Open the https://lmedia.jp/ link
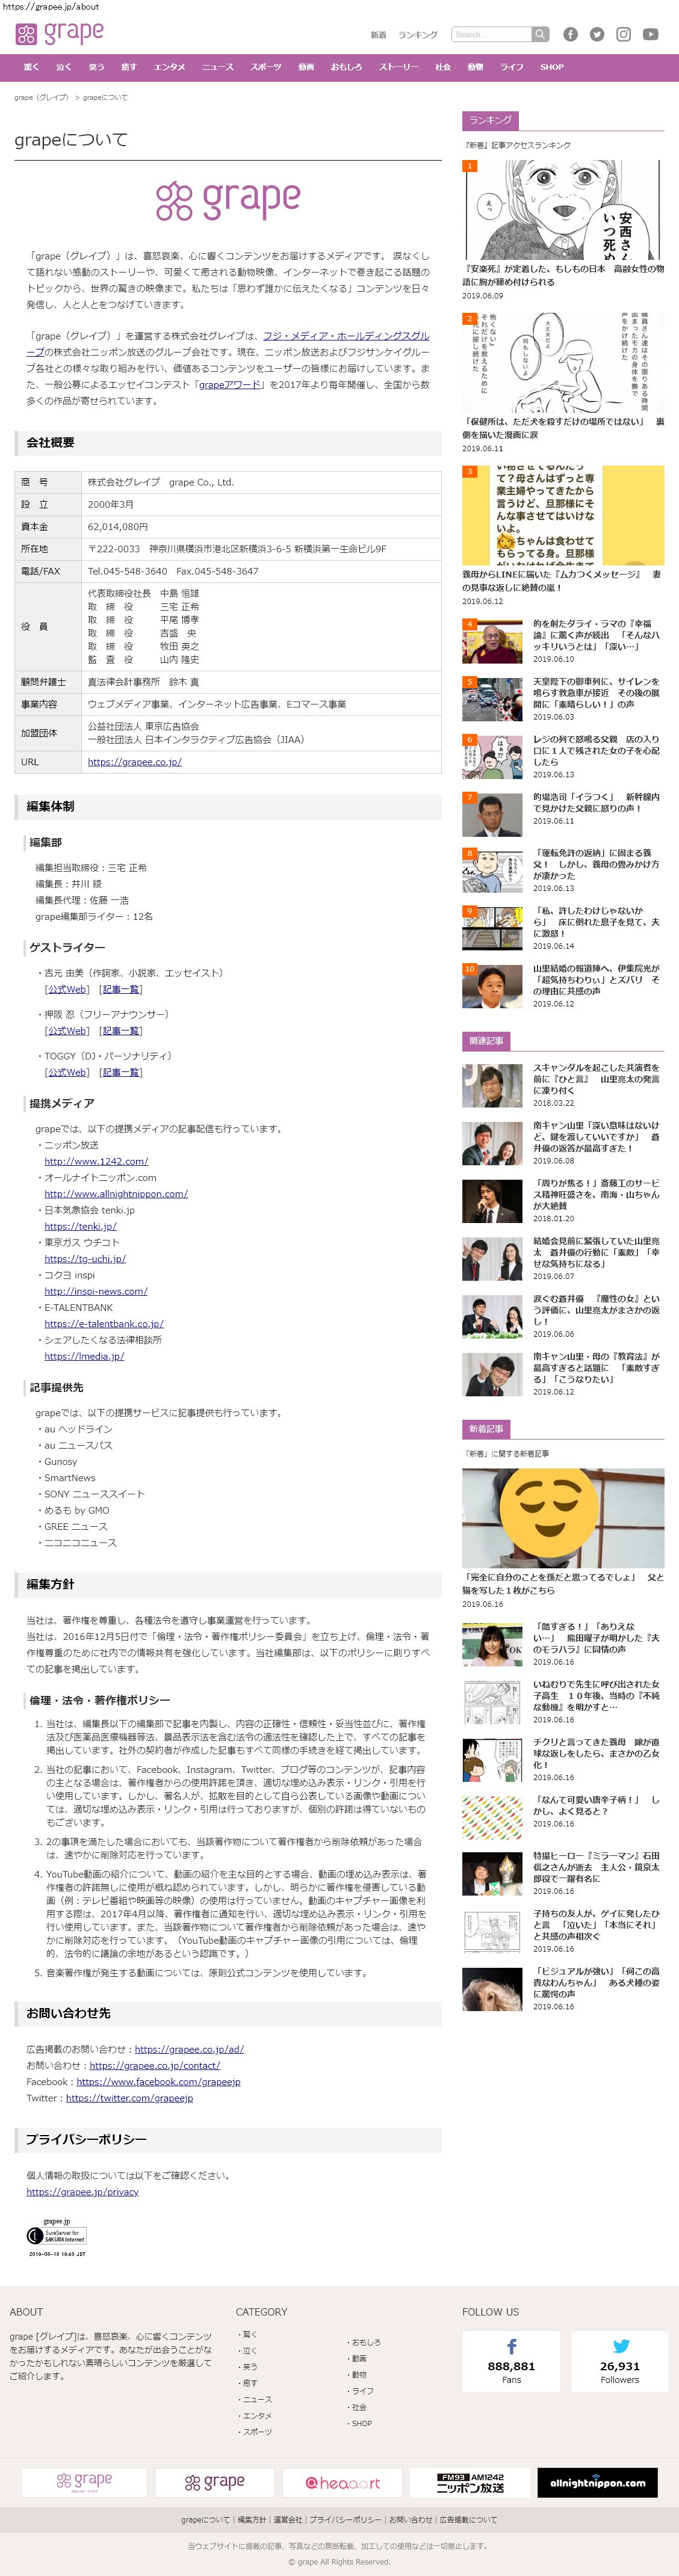This screenshot has height=2576, width=679. [x=84, y=1356]
